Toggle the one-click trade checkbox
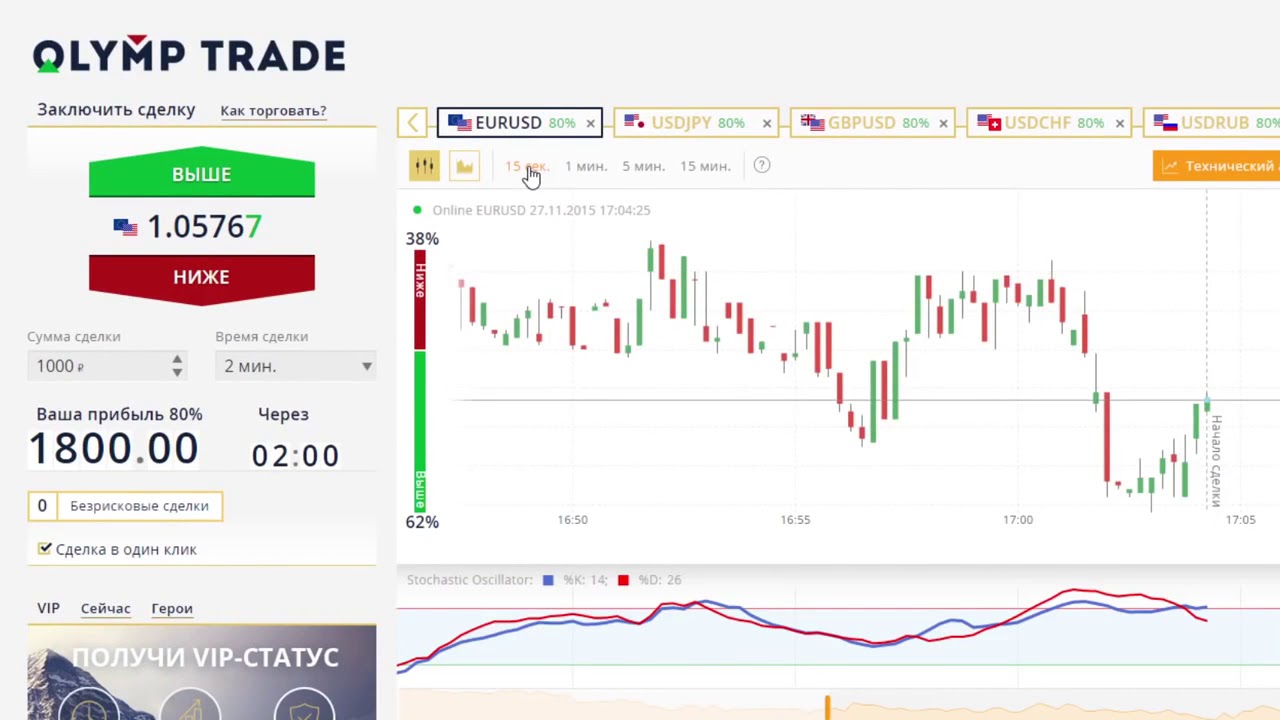This screenshot has height=720, width=1280. (45, 549)
